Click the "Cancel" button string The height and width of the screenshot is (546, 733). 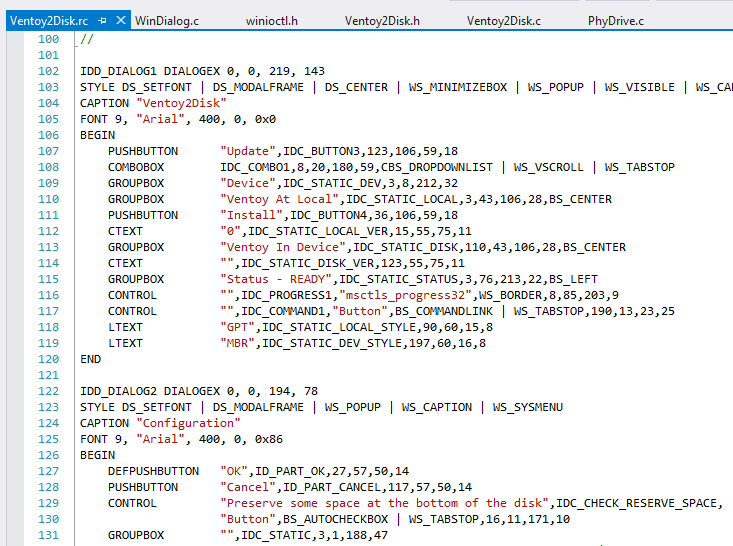pos(248,487)
